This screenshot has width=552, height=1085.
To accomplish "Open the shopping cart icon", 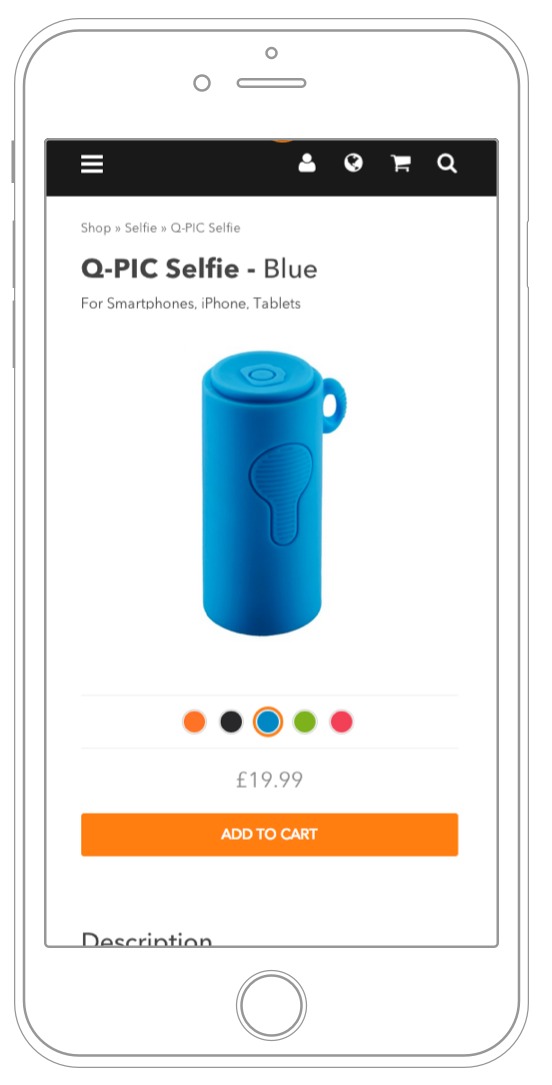I will click(401, 163).
